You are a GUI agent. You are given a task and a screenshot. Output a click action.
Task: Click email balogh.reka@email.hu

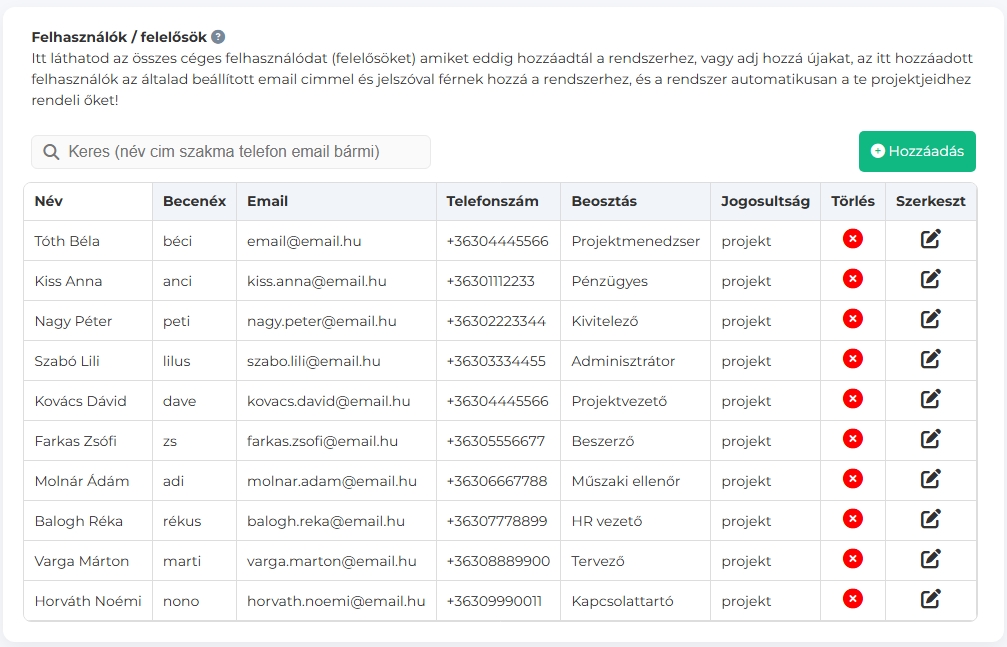326,522
